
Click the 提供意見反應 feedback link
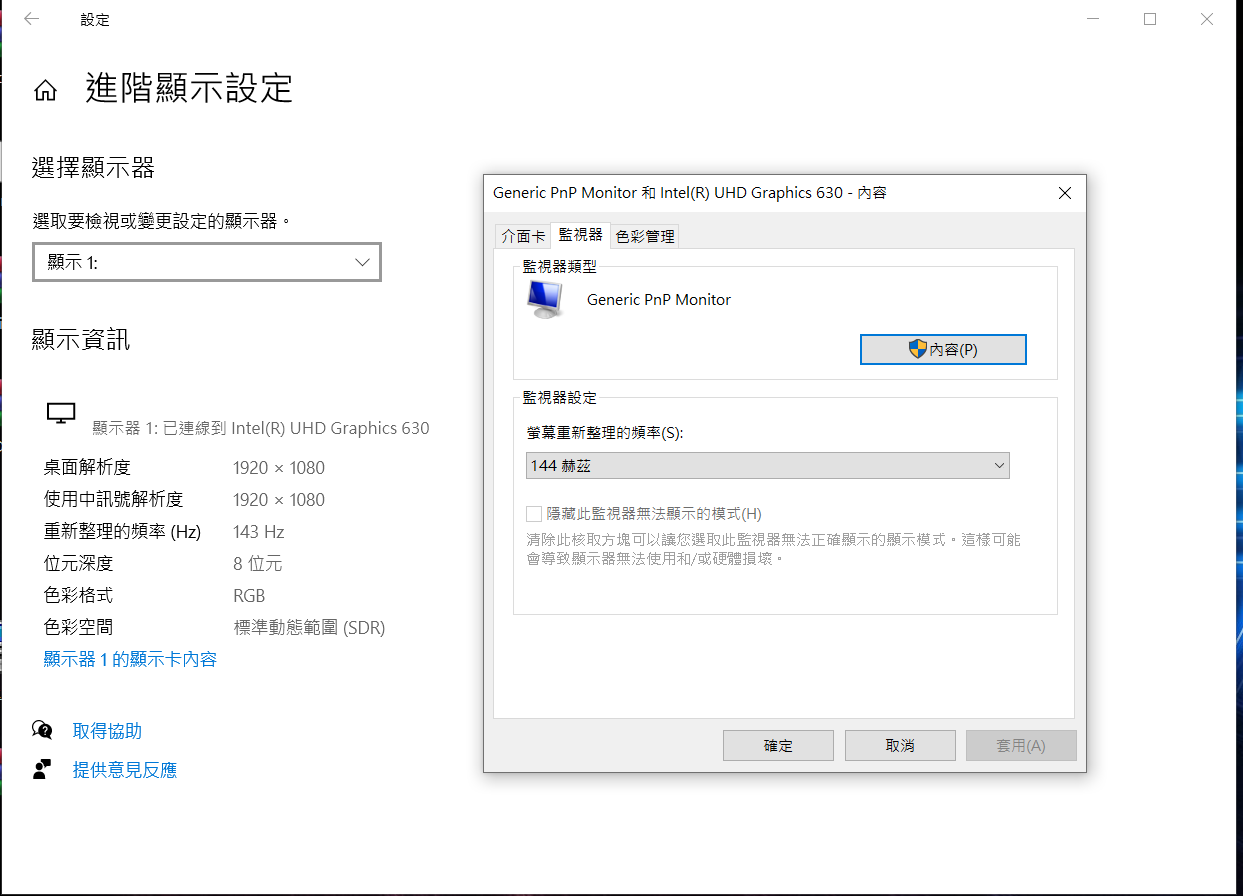click(x=125, y=770)
